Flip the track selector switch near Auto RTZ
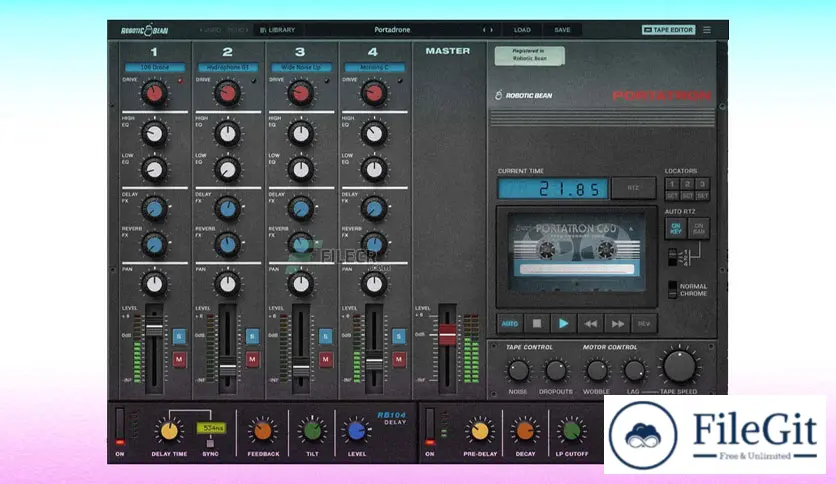 coord(673,257)
